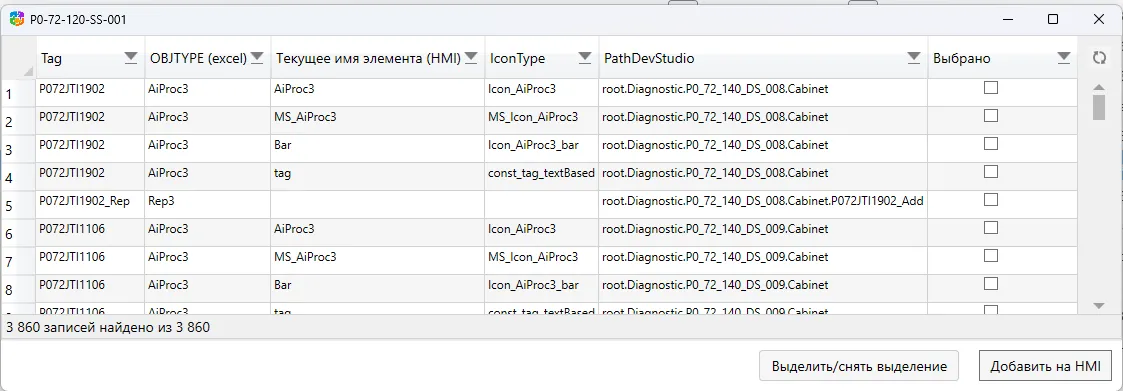Tick the Выбрано checkbox in row 3
Screen dimensions: 1123x391
pyautogui.click(x=991, y=144)
